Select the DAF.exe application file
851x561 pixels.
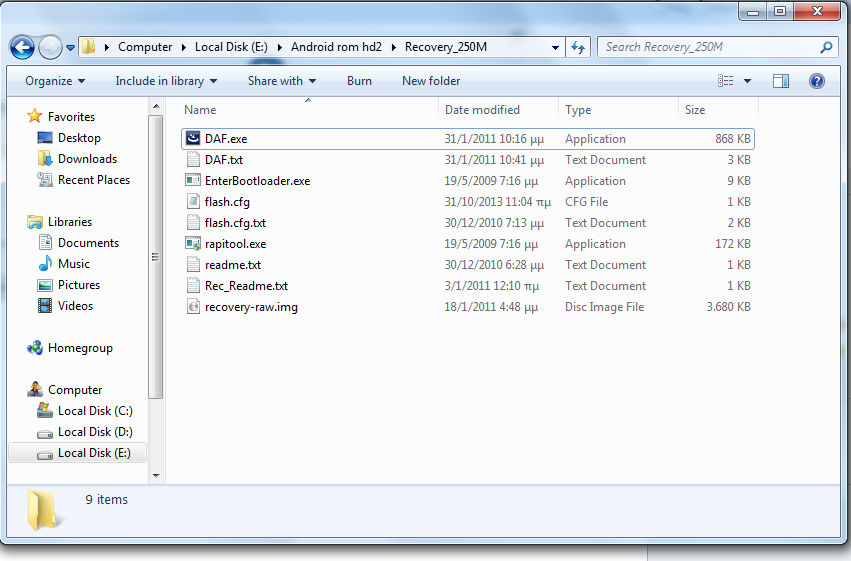click(225, 139)
